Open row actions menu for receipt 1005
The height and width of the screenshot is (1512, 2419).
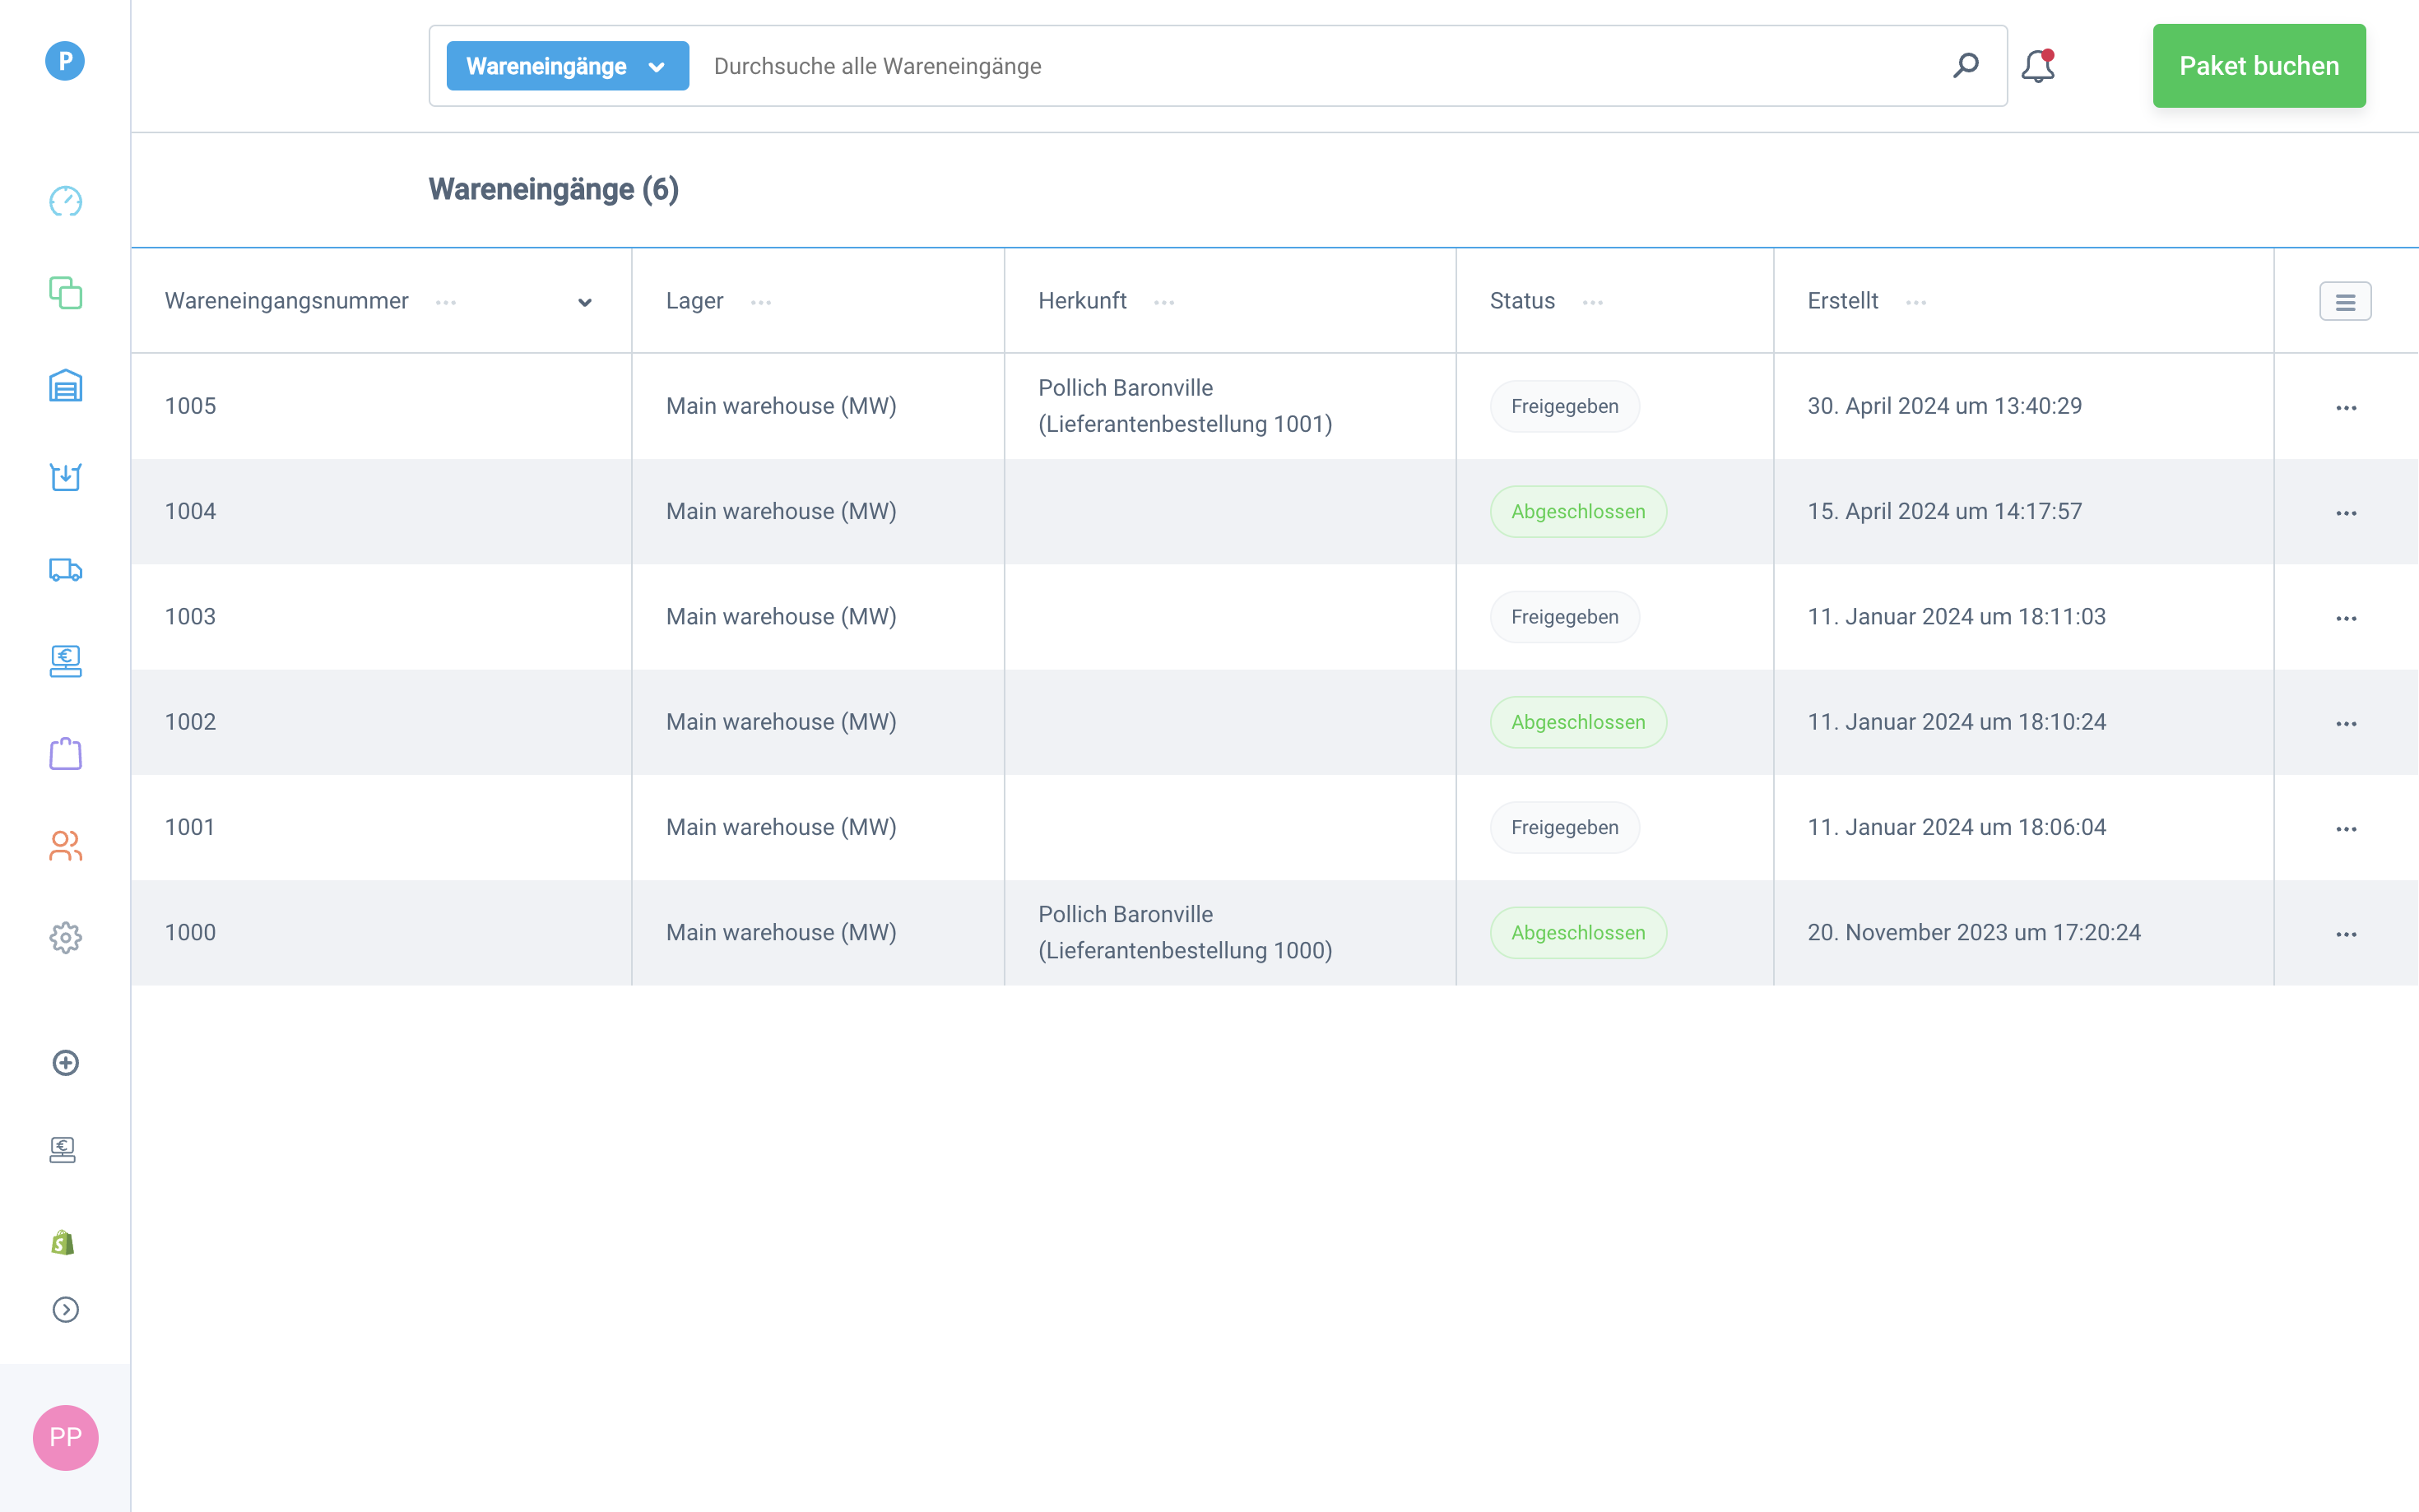[2345, 408]
